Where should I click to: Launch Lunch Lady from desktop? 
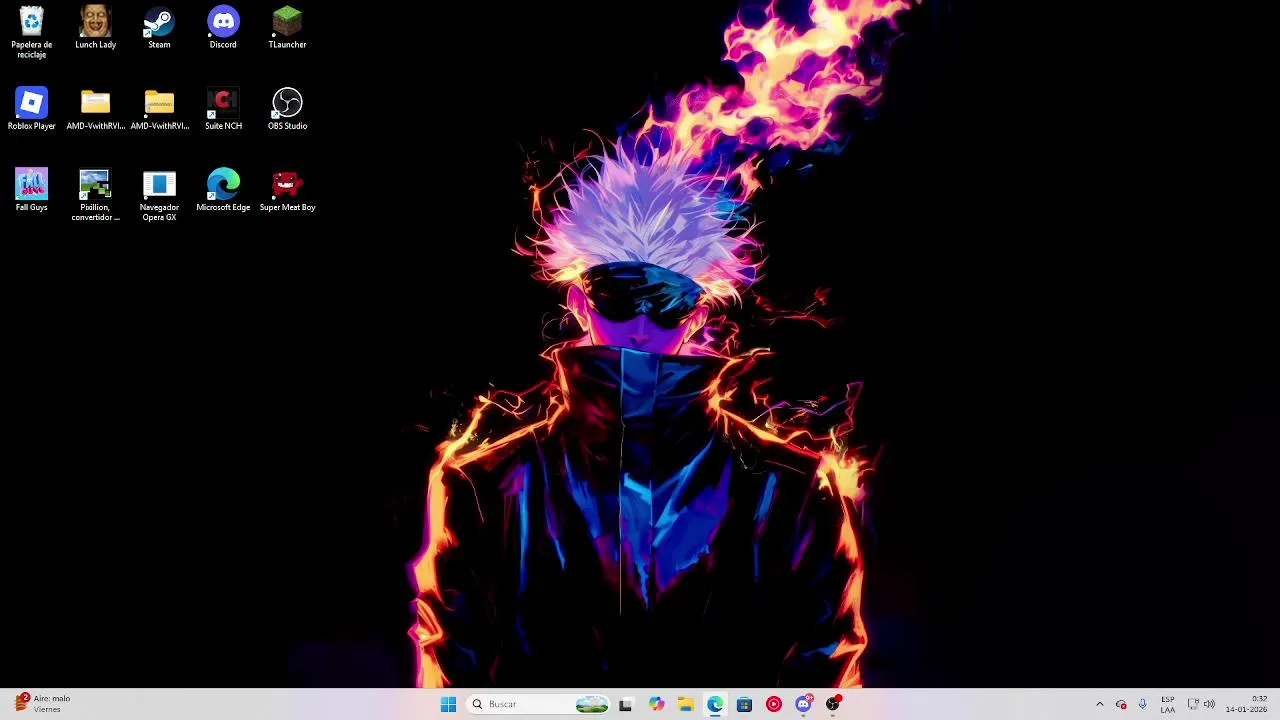pyautogui.click(x=95, y=28)
